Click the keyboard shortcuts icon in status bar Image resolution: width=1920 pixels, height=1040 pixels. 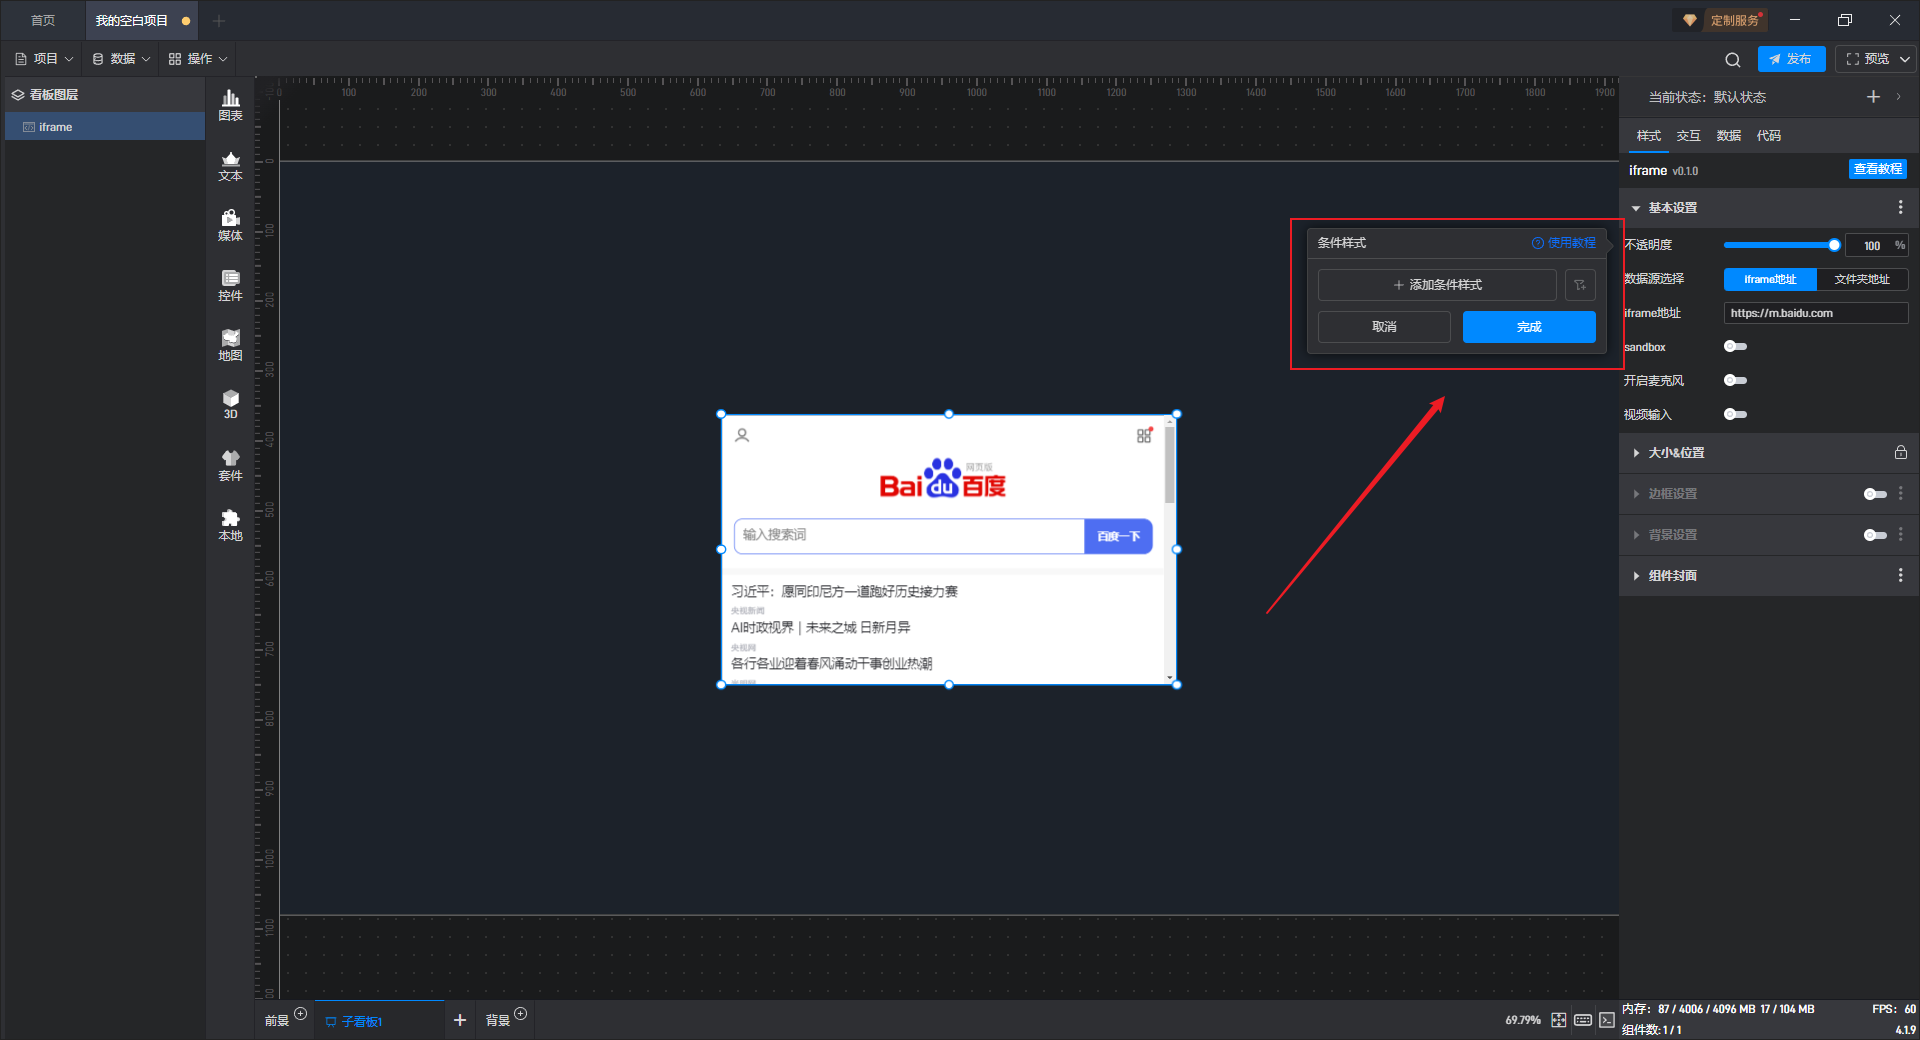click(x=1582, y=1020)
